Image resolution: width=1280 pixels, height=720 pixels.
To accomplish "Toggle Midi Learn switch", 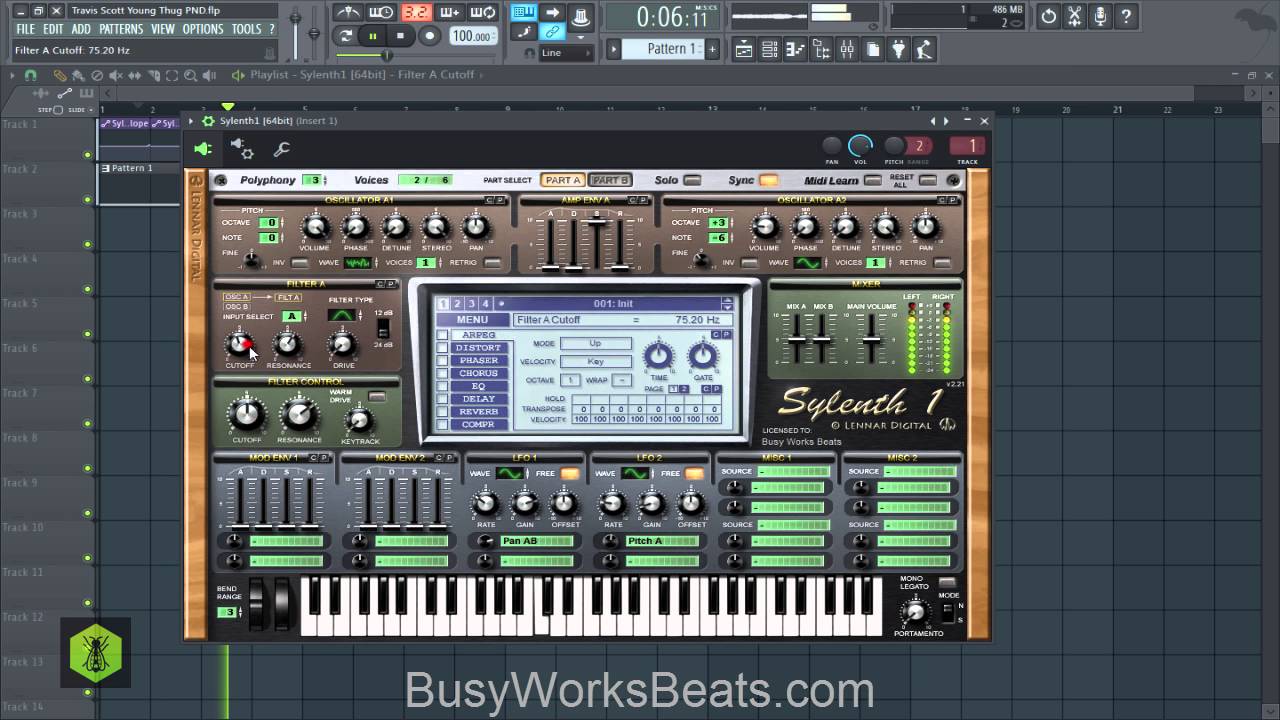I will point(873,180).
